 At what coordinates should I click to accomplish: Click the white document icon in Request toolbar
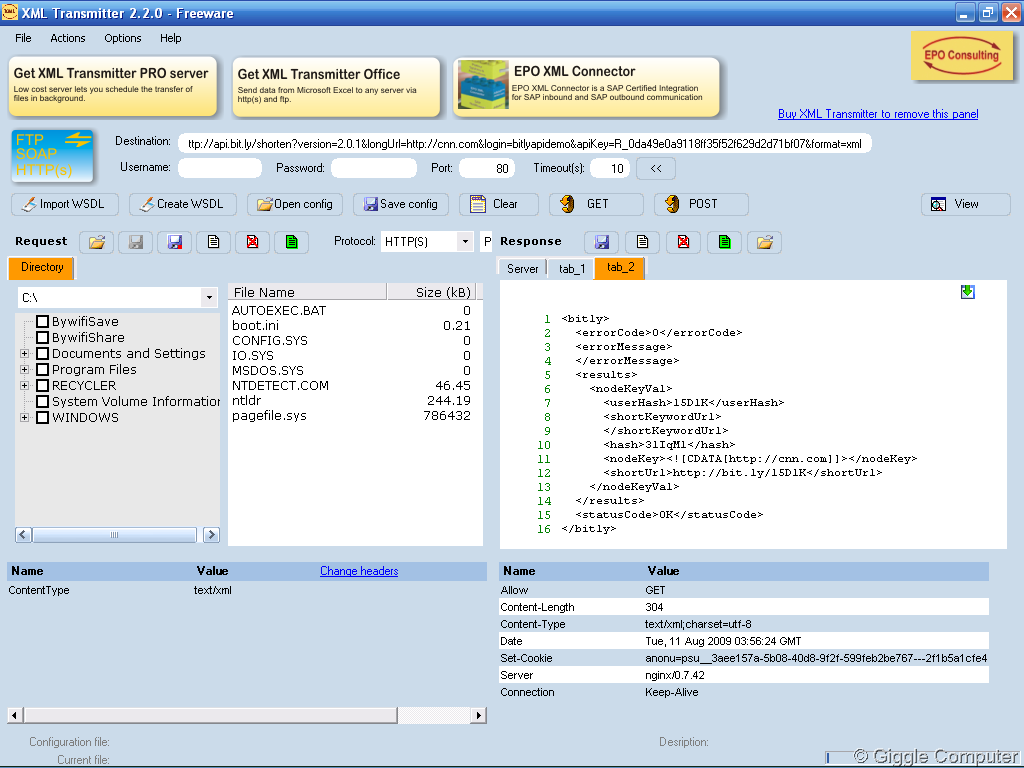[214, 242]
